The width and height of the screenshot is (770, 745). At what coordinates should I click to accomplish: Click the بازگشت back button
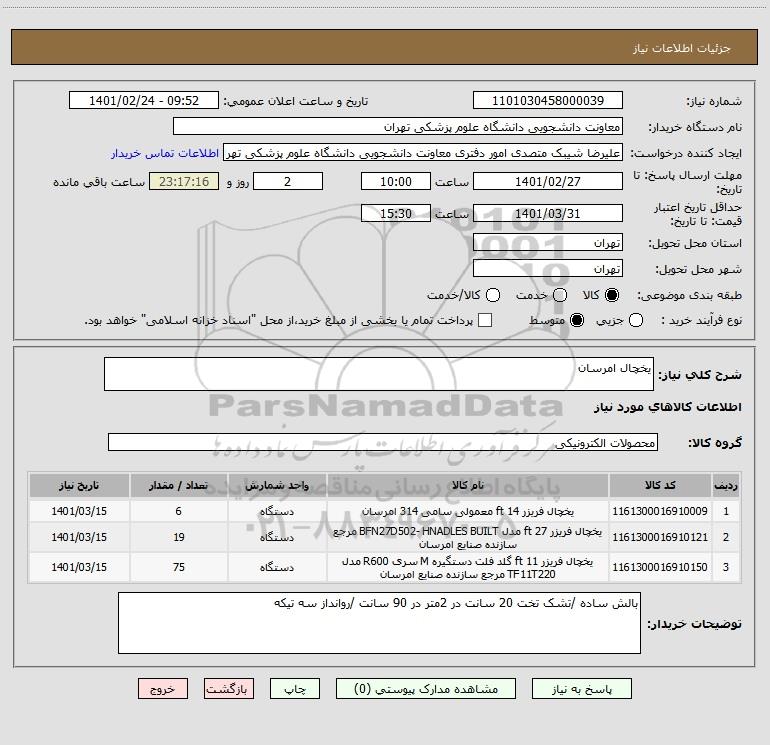point(229,689)
